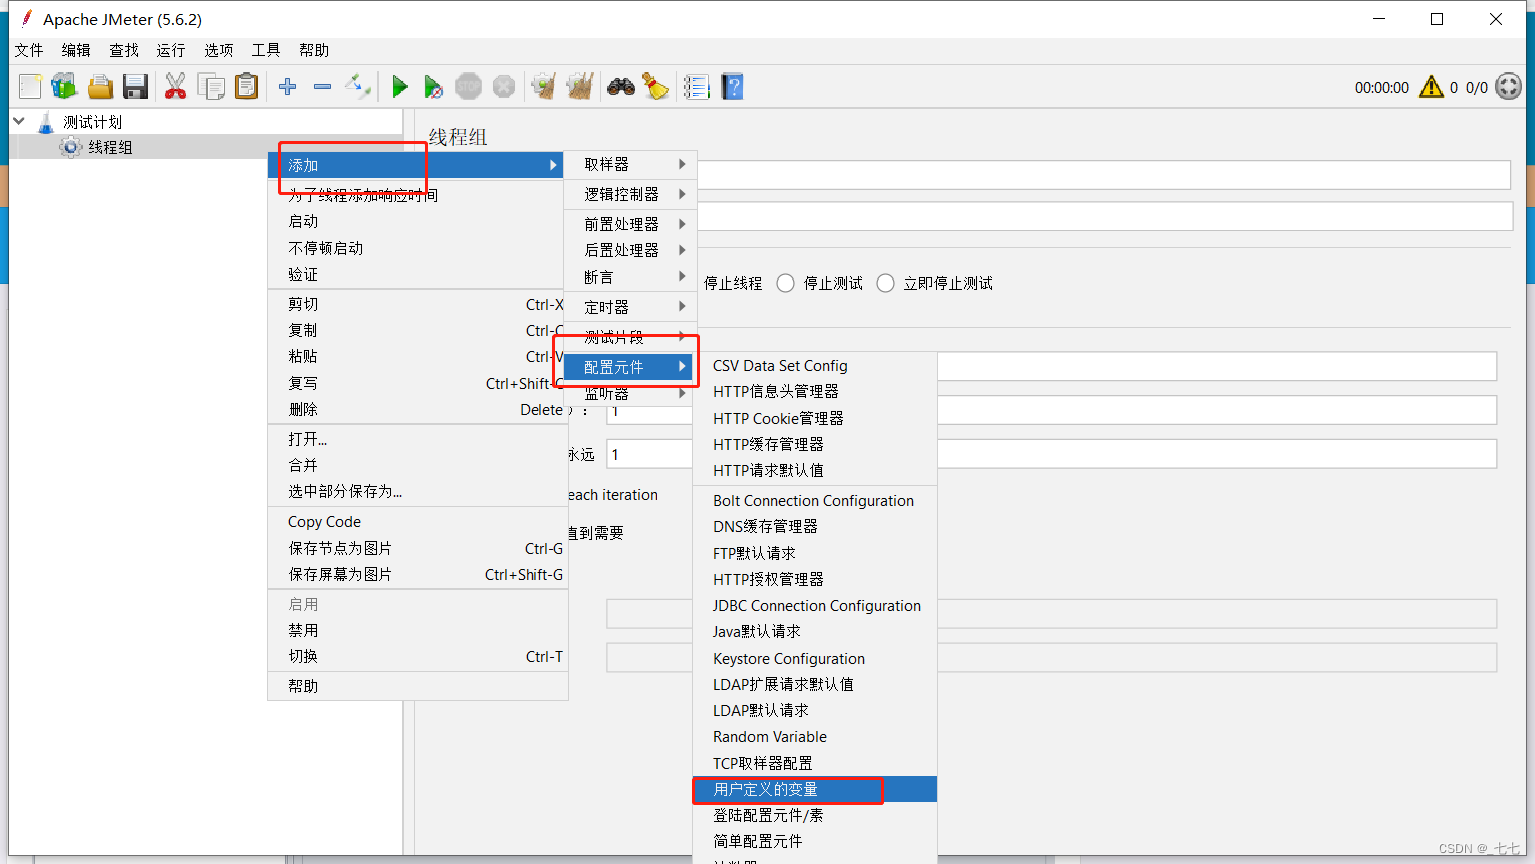This screenshot has height=864, width=1535.
Task: Choose 不停顿启动 in context menu
Action: point(417,248)
